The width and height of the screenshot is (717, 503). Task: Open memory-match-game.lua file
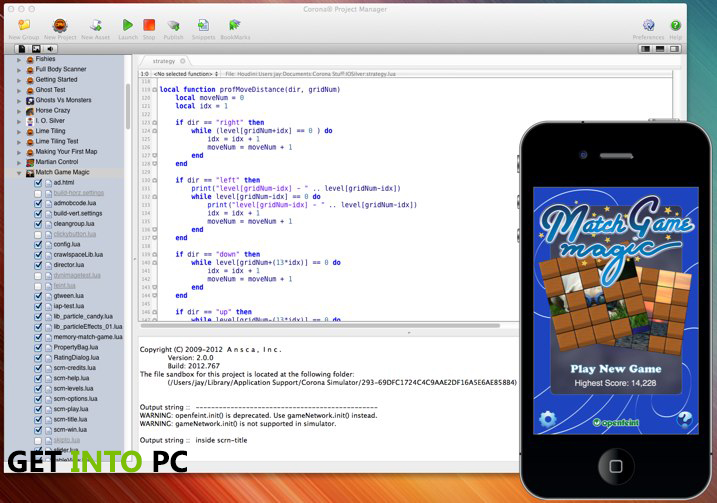click(x=88, y=337)
